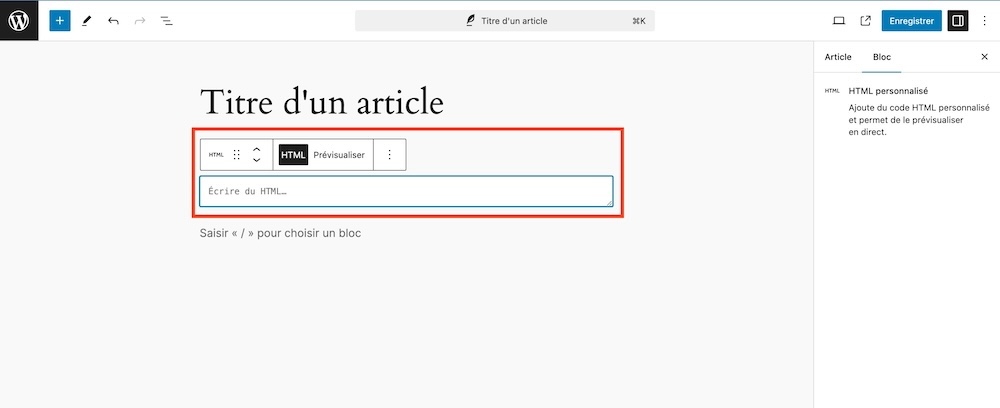The width and height of the screenshot is (1000, 408).
Task: Click the block drag handle
Action: (237, 155)
